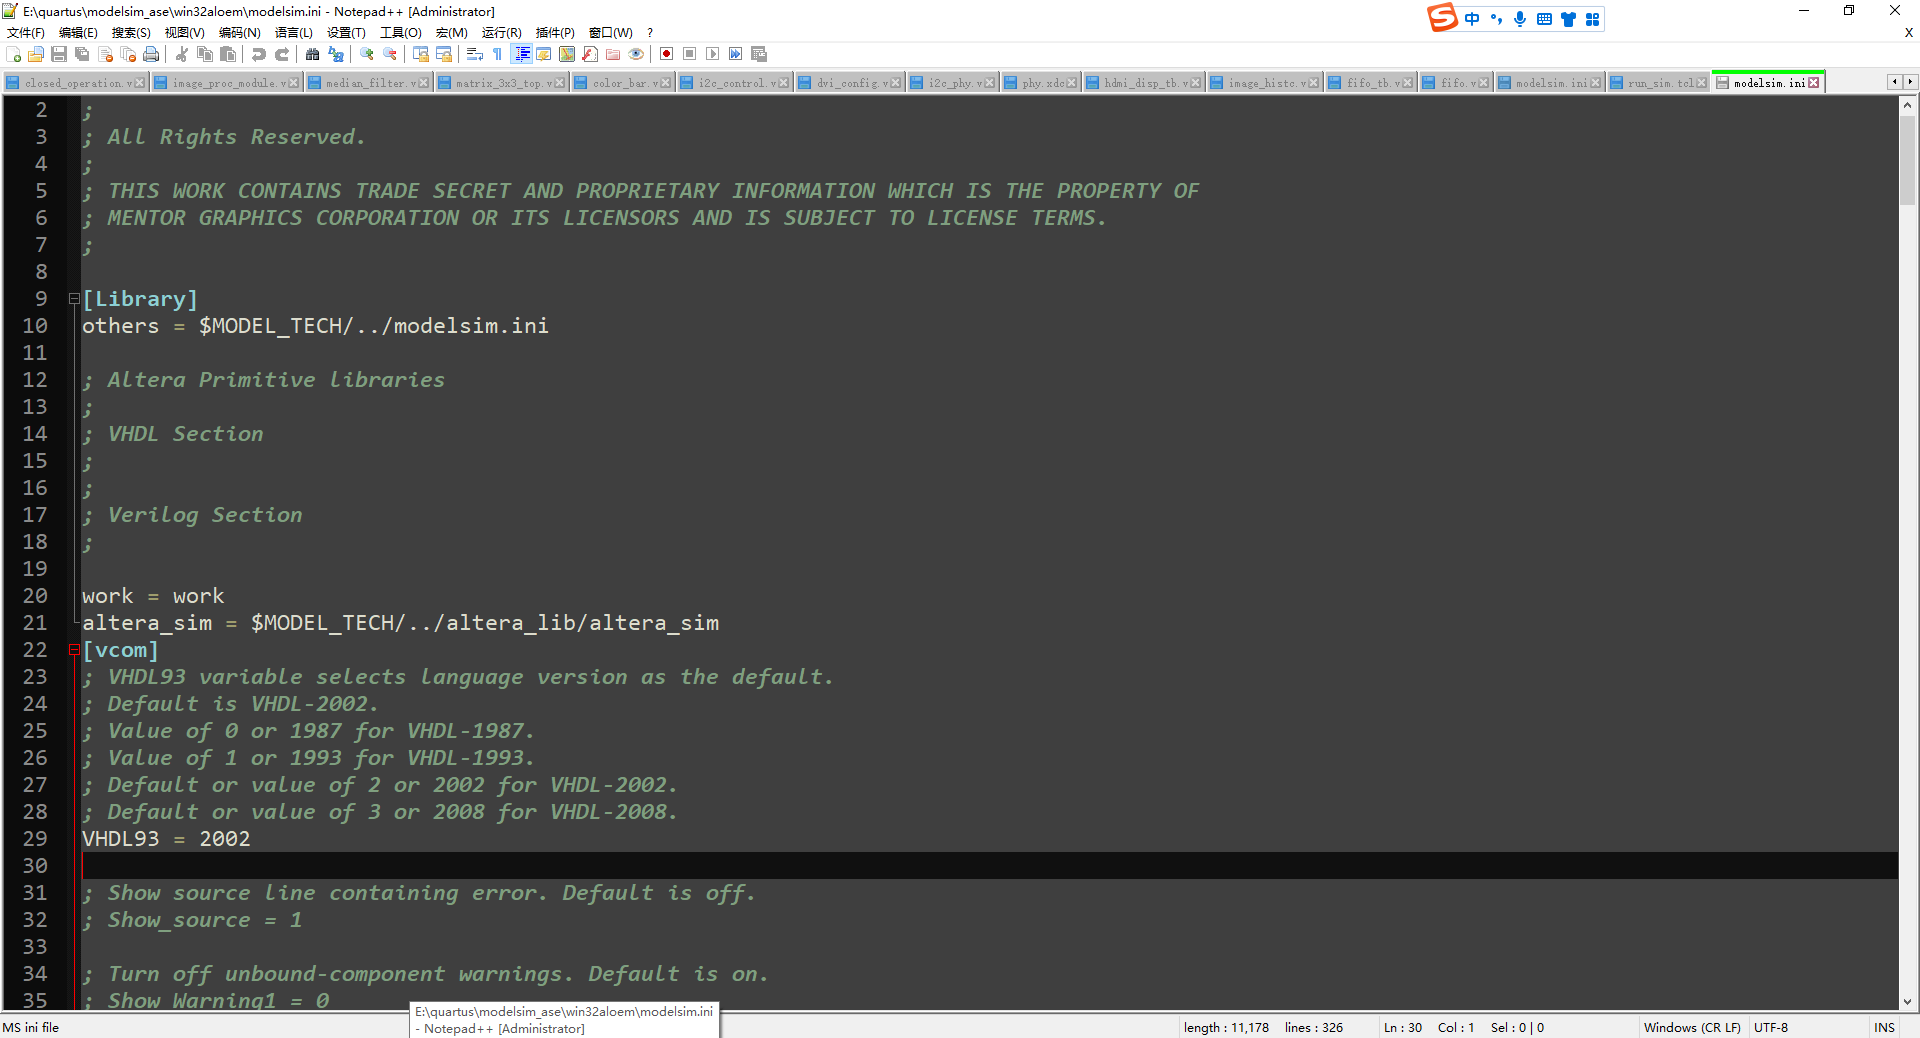
Task: Run the macro multiple times
Action: click(x=735, y=54)
